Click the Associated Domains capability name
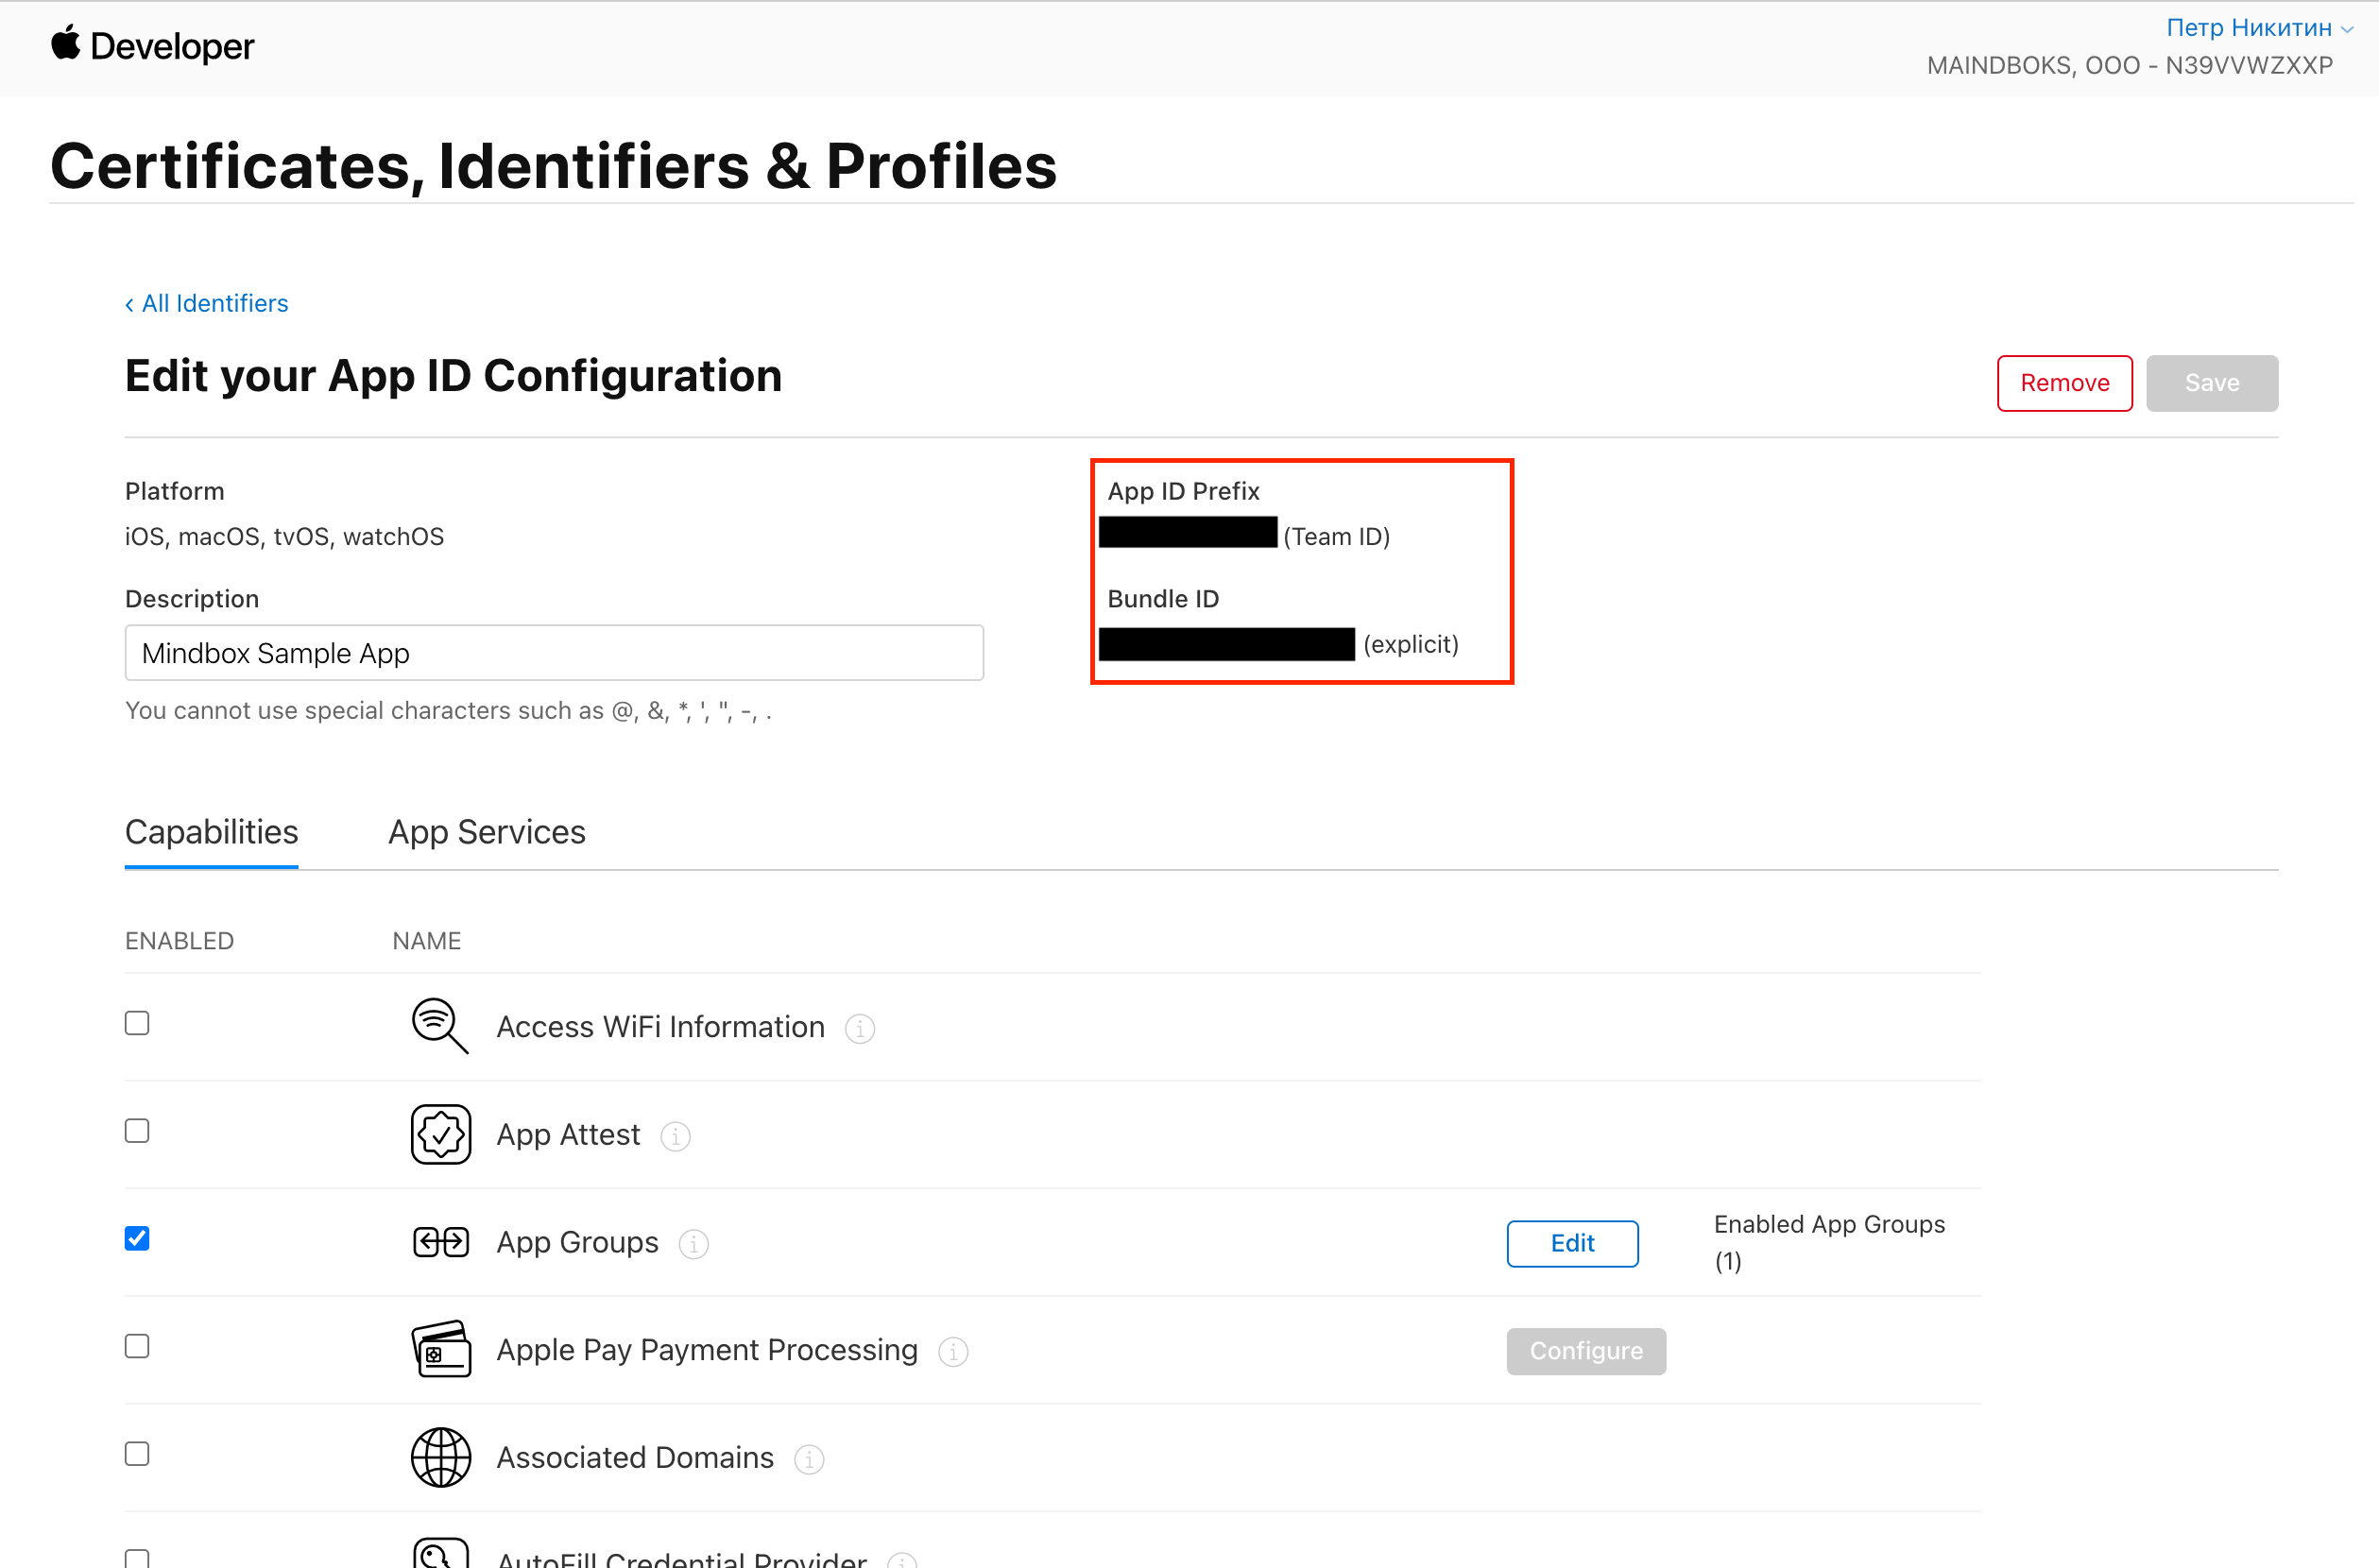 (635, 1458)
